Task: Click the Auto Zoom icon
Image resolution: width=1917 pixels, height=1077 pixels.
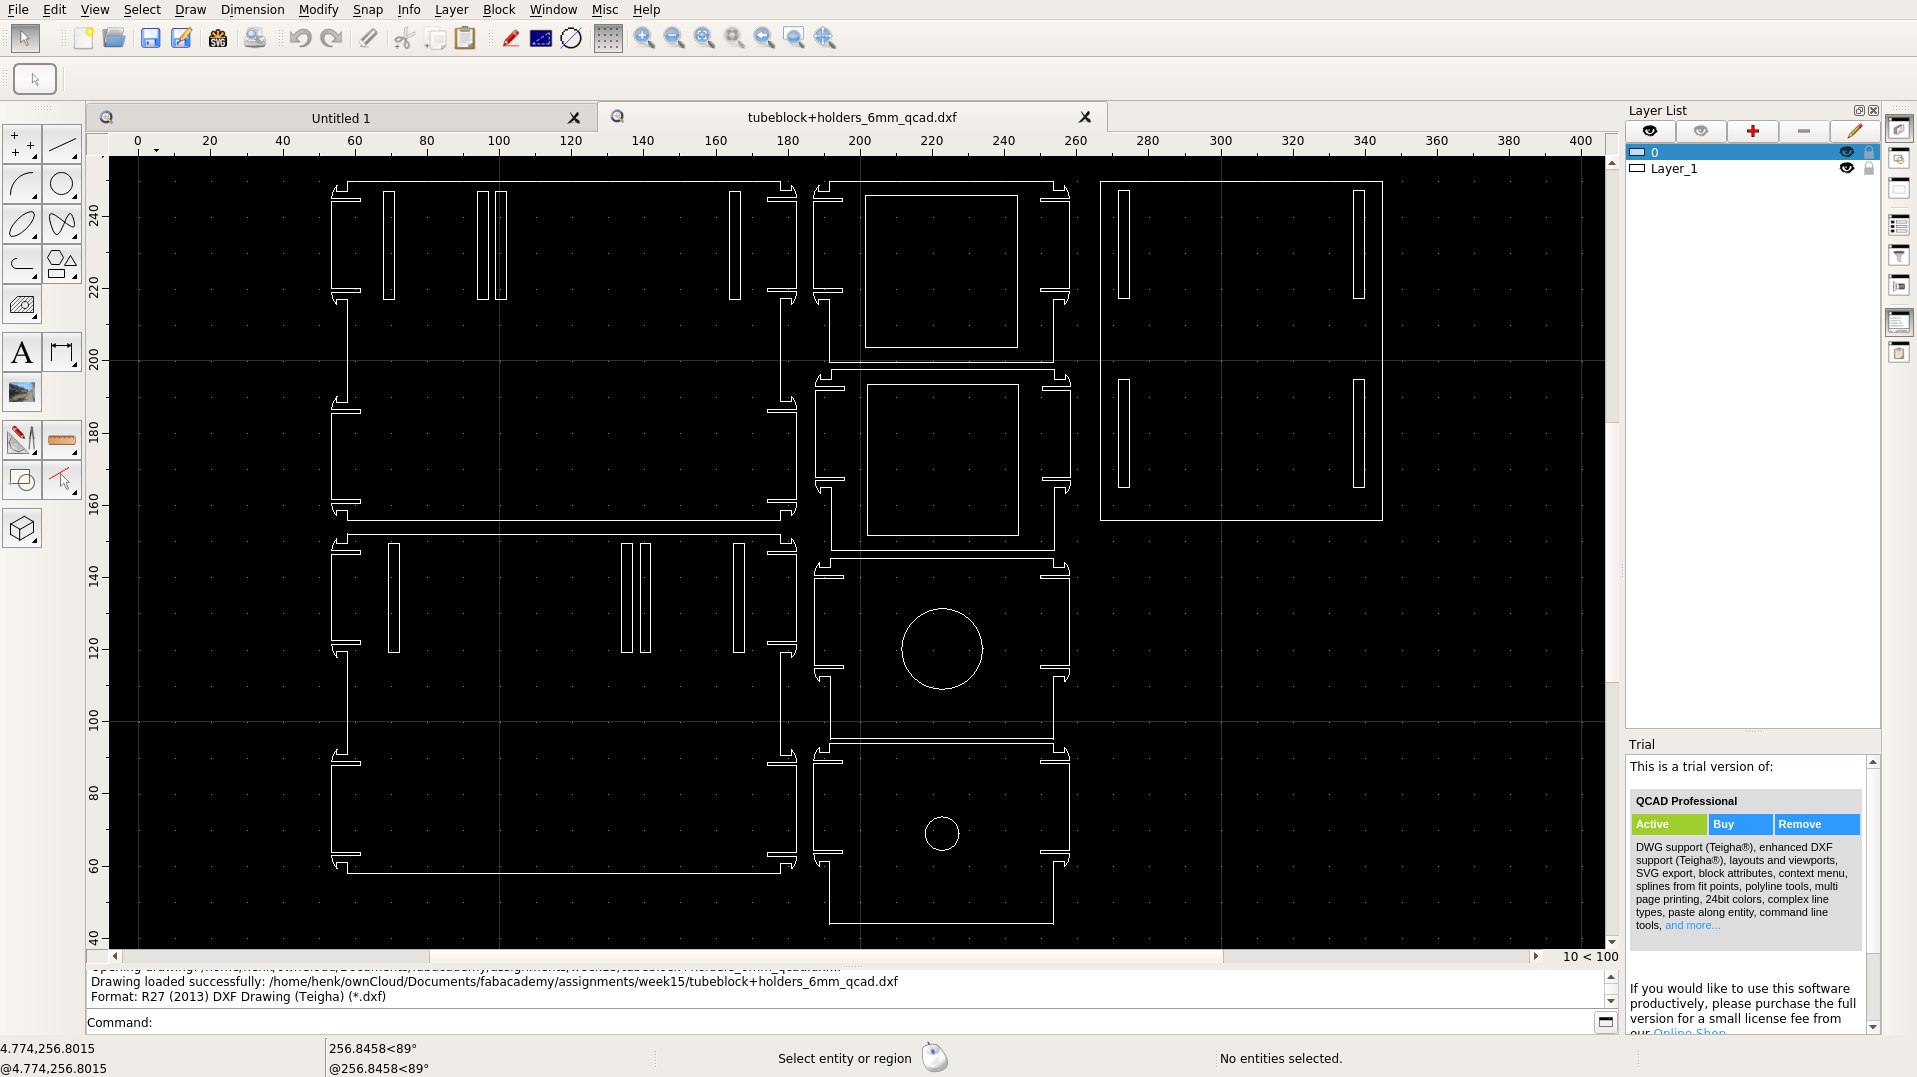Action: click(705, 38)
